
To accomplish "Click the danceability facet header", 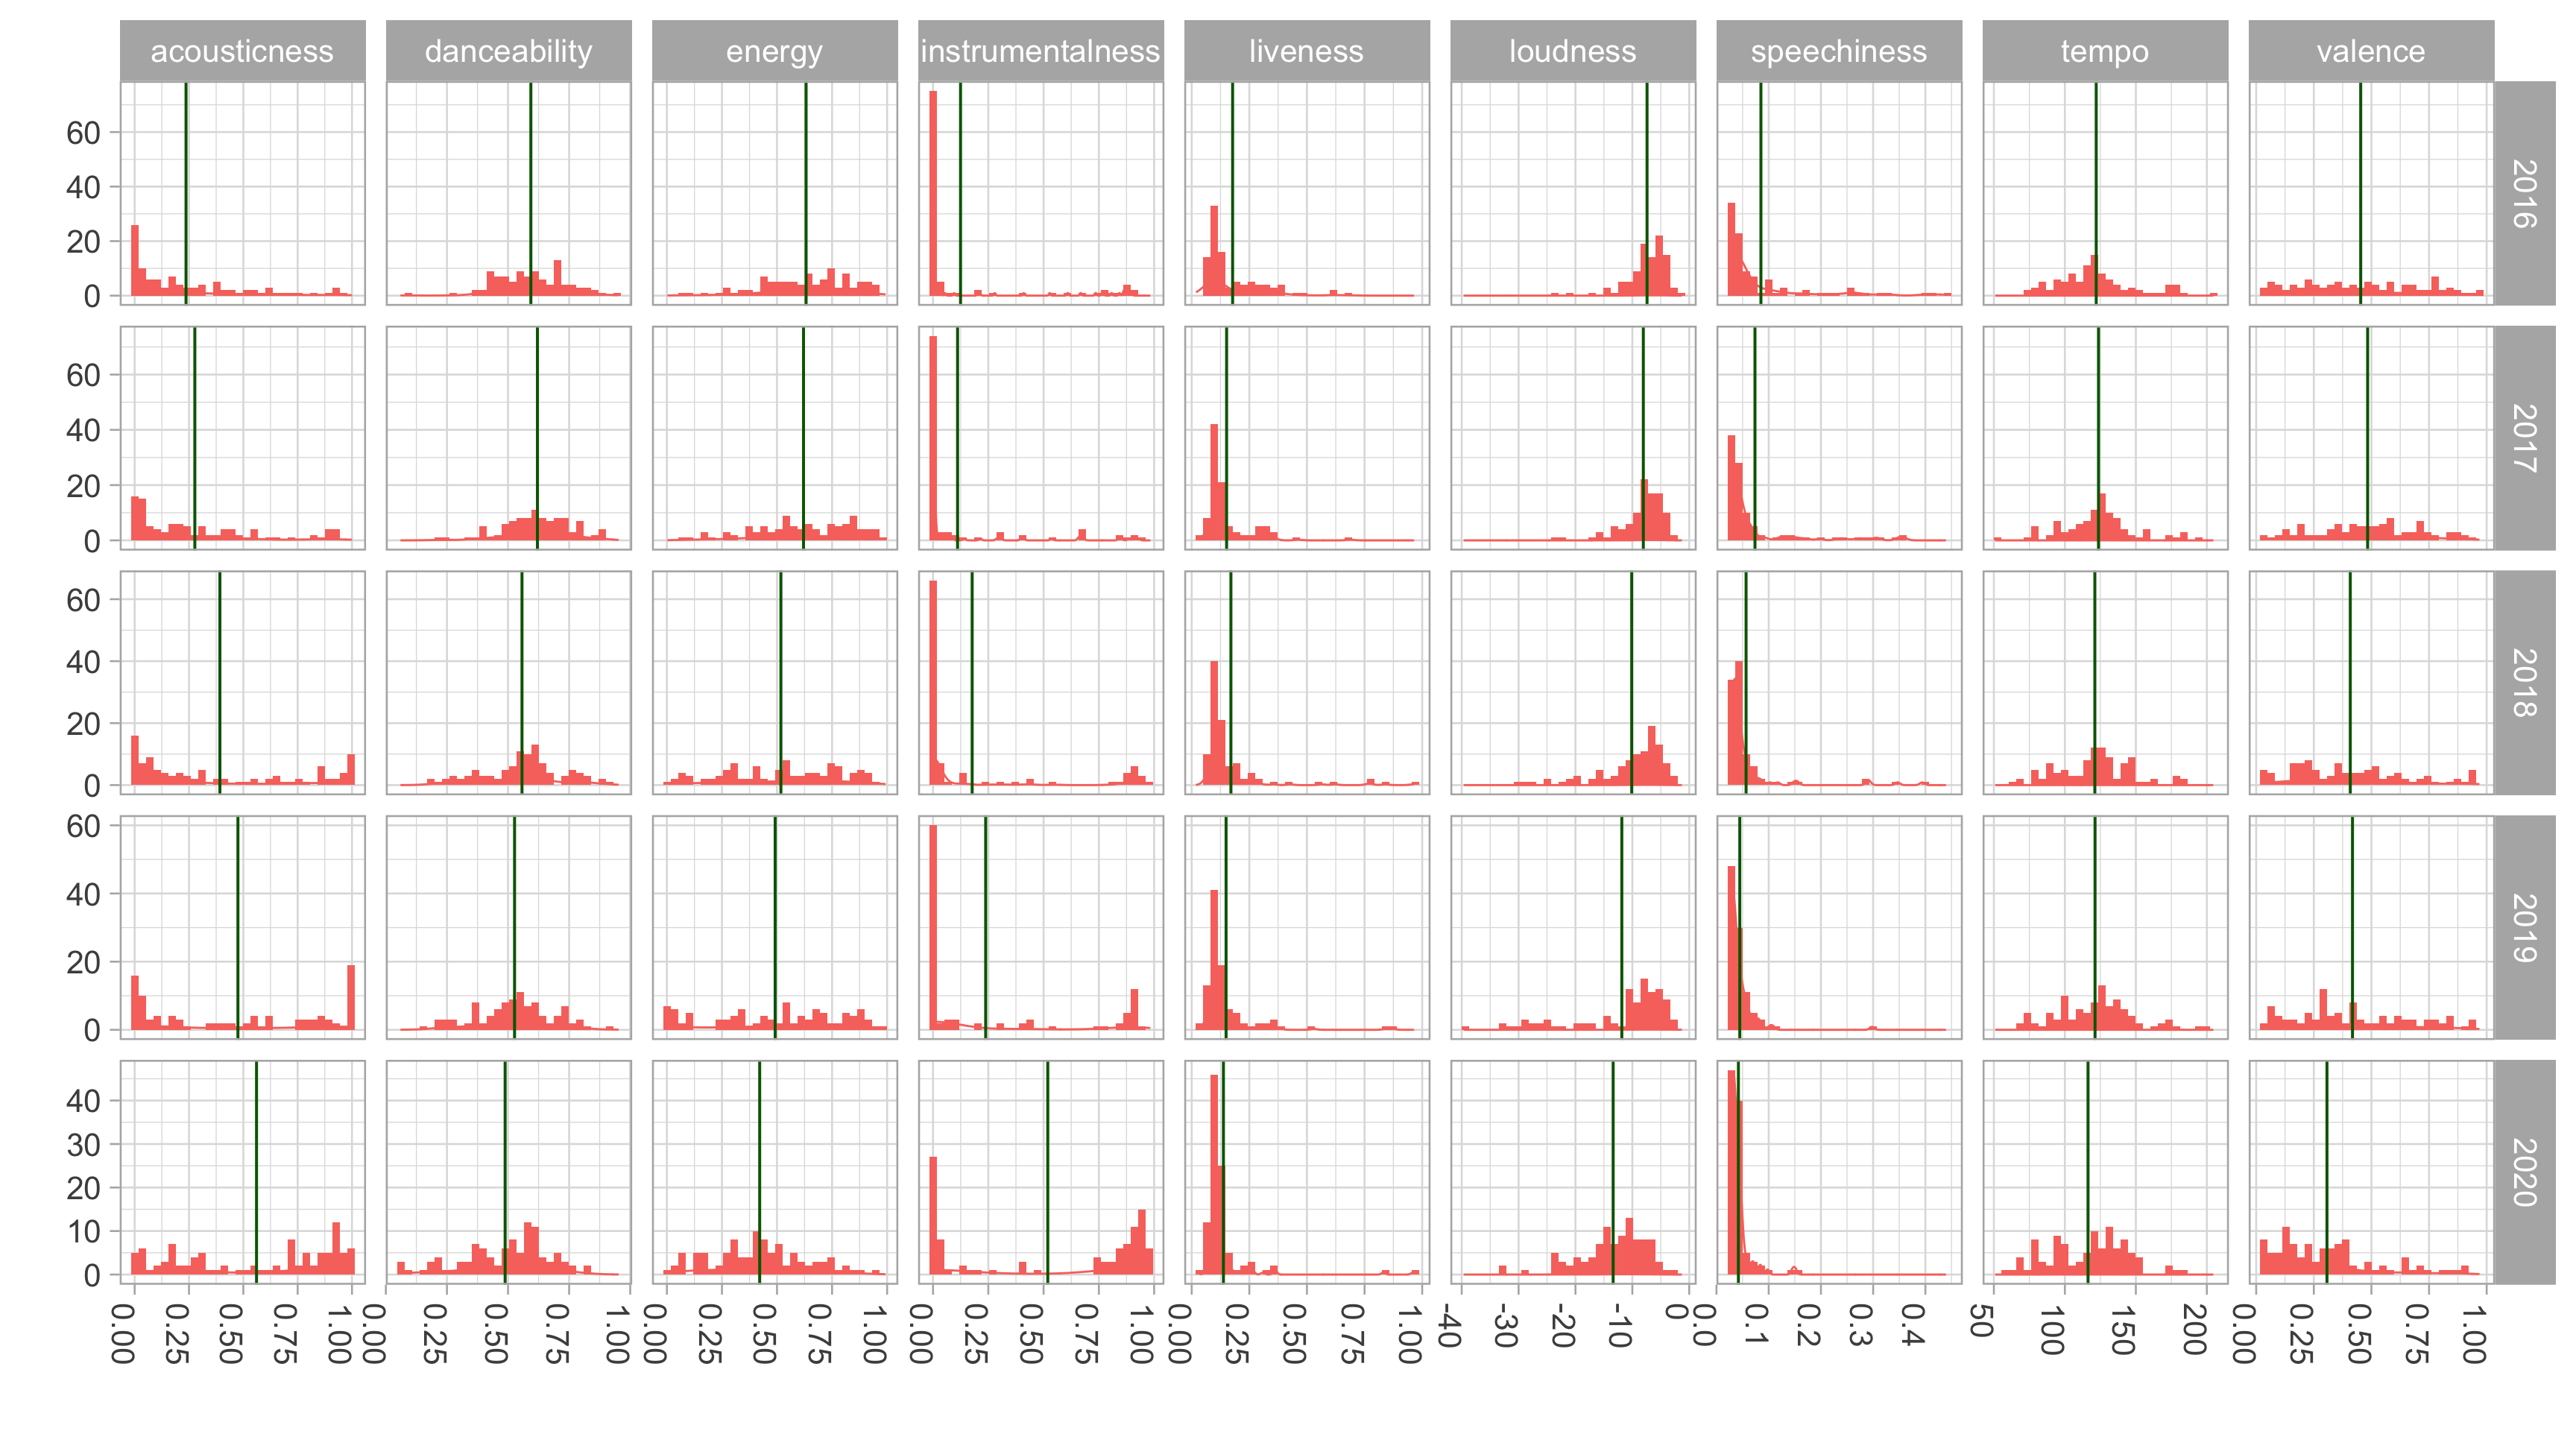I will tap(508, 51).
